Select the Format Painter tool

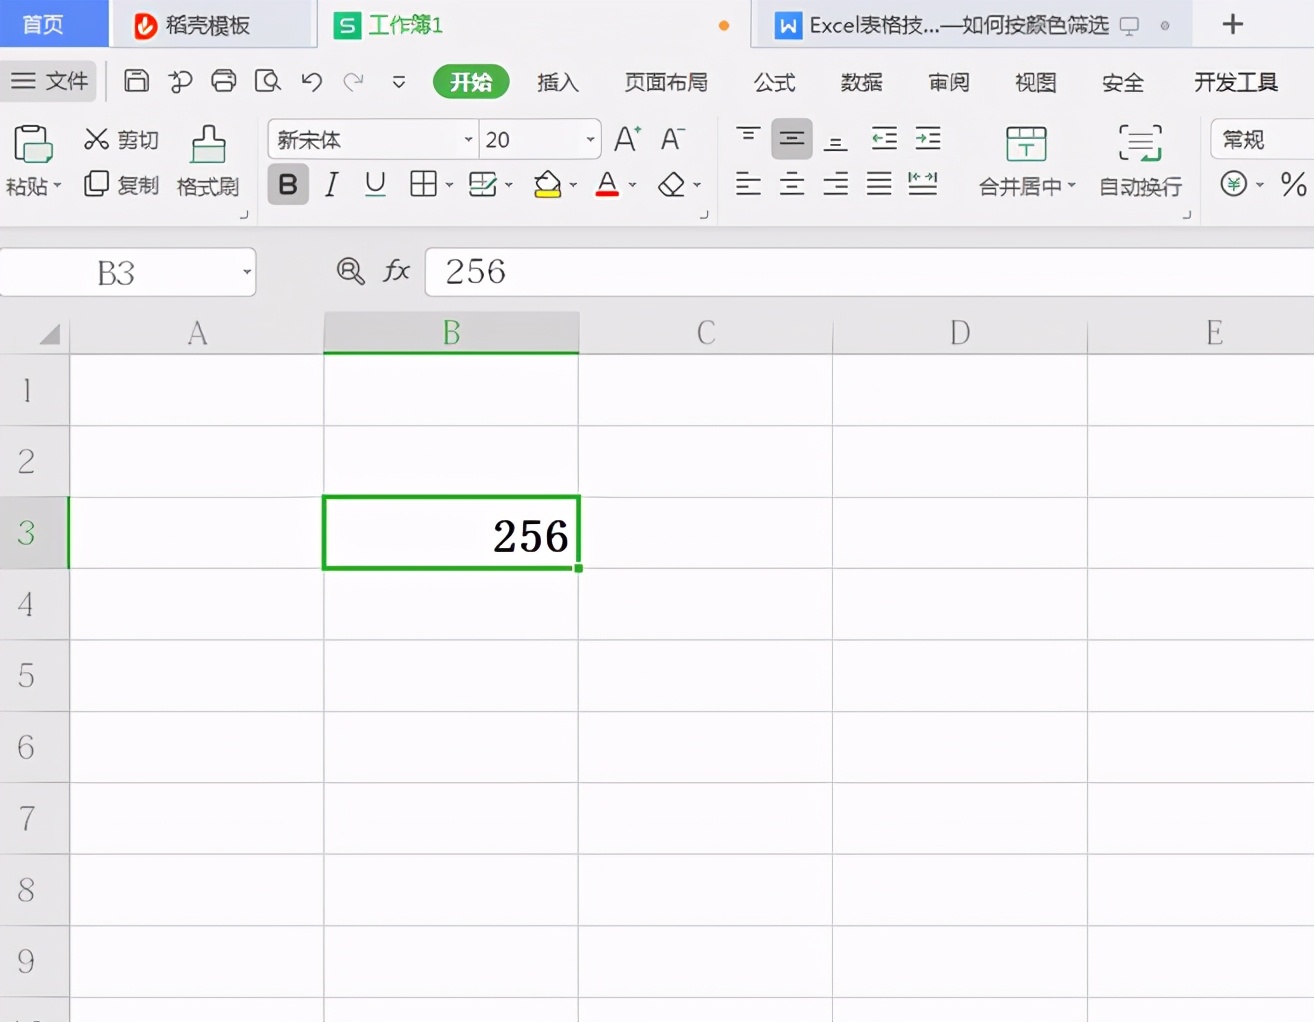(207, 160)
